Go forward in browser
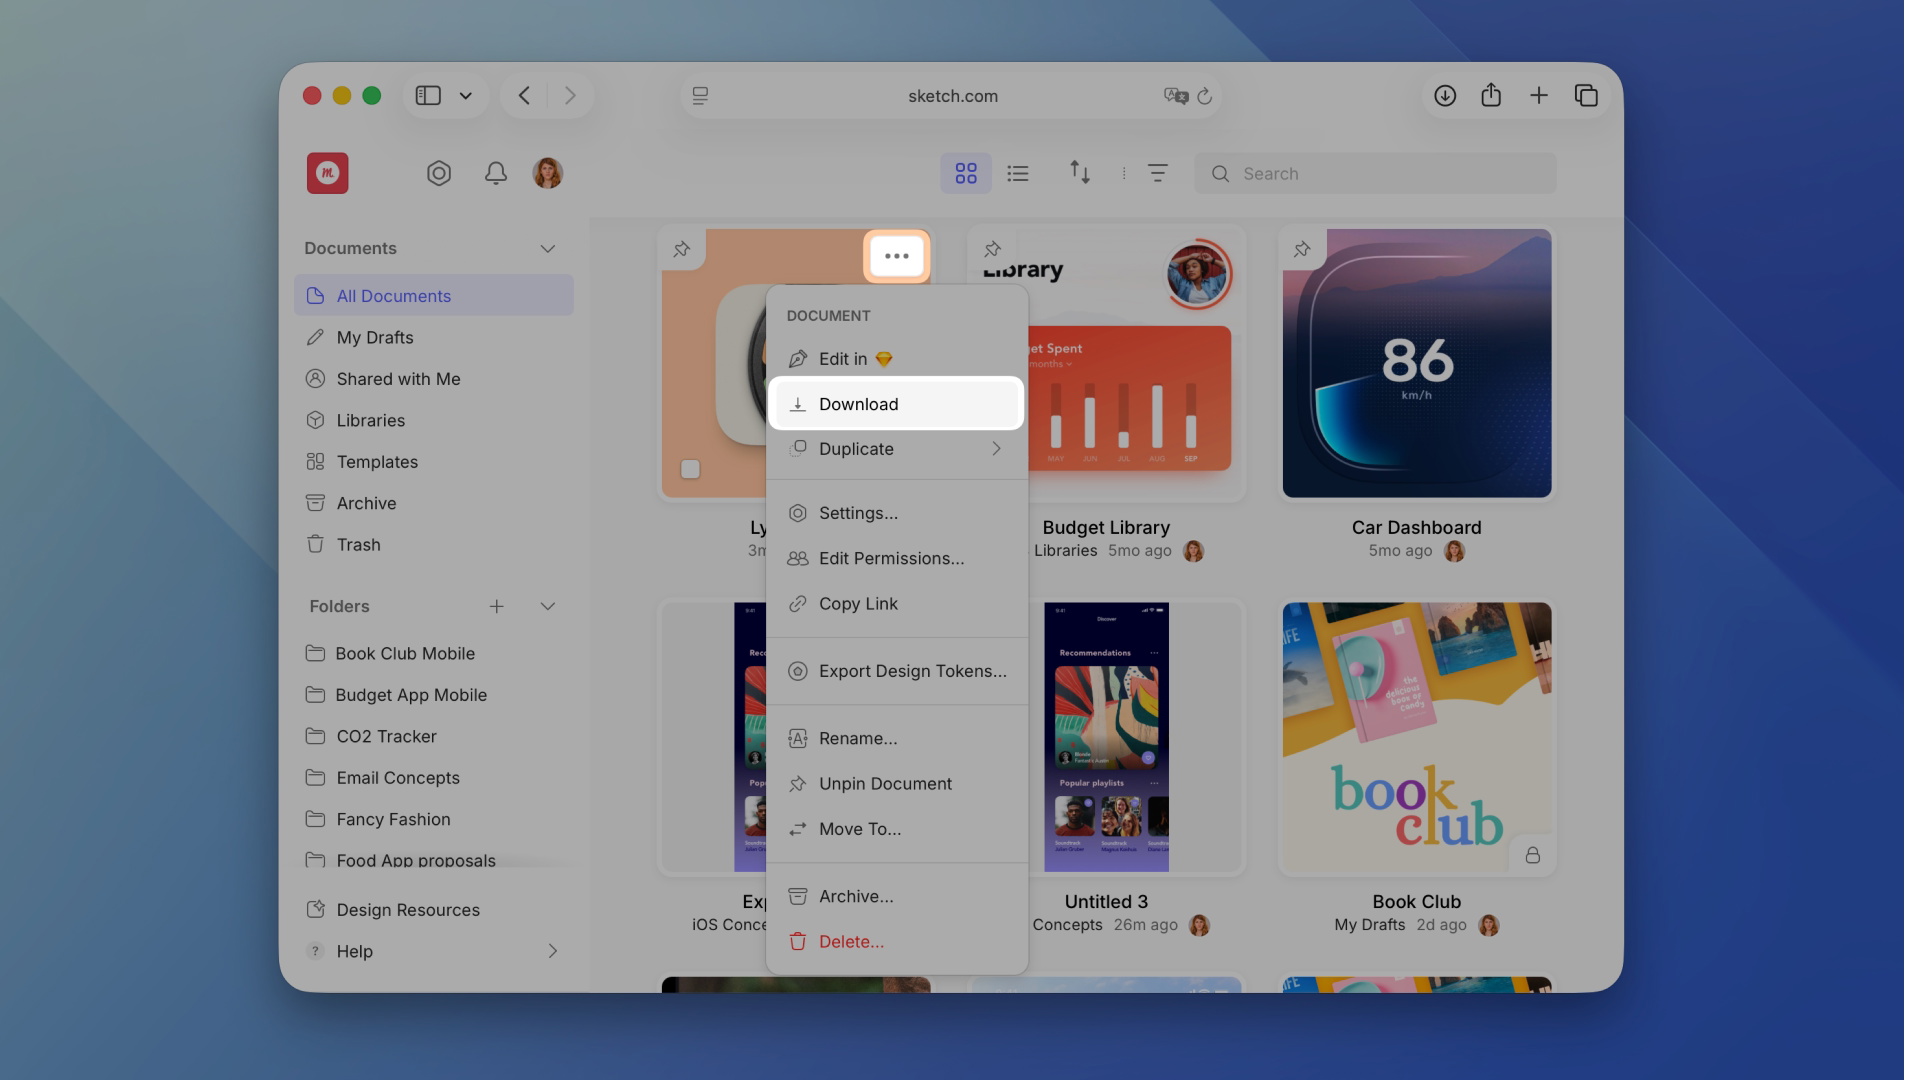The width and height of the screenshot is (1920, 1080). pyautogui.click(x=570, y=95)
